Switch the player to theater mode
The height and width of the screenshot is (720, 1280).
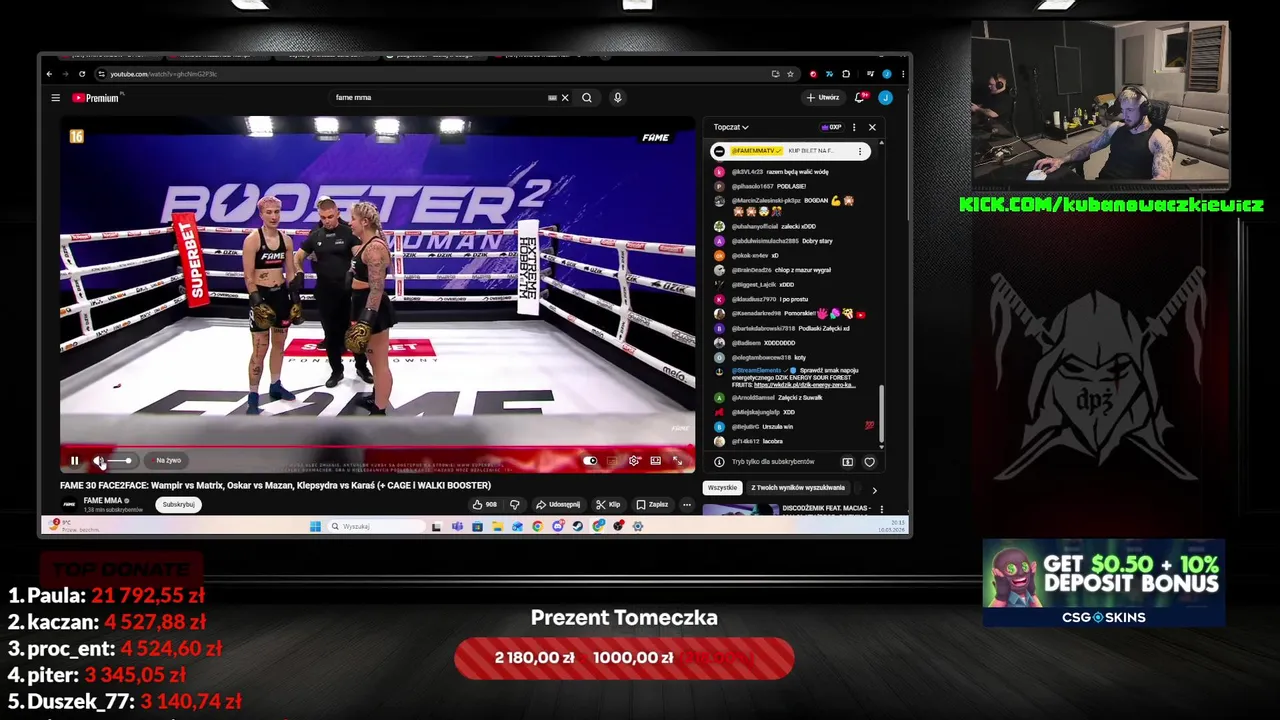click(x=656, y=461)
